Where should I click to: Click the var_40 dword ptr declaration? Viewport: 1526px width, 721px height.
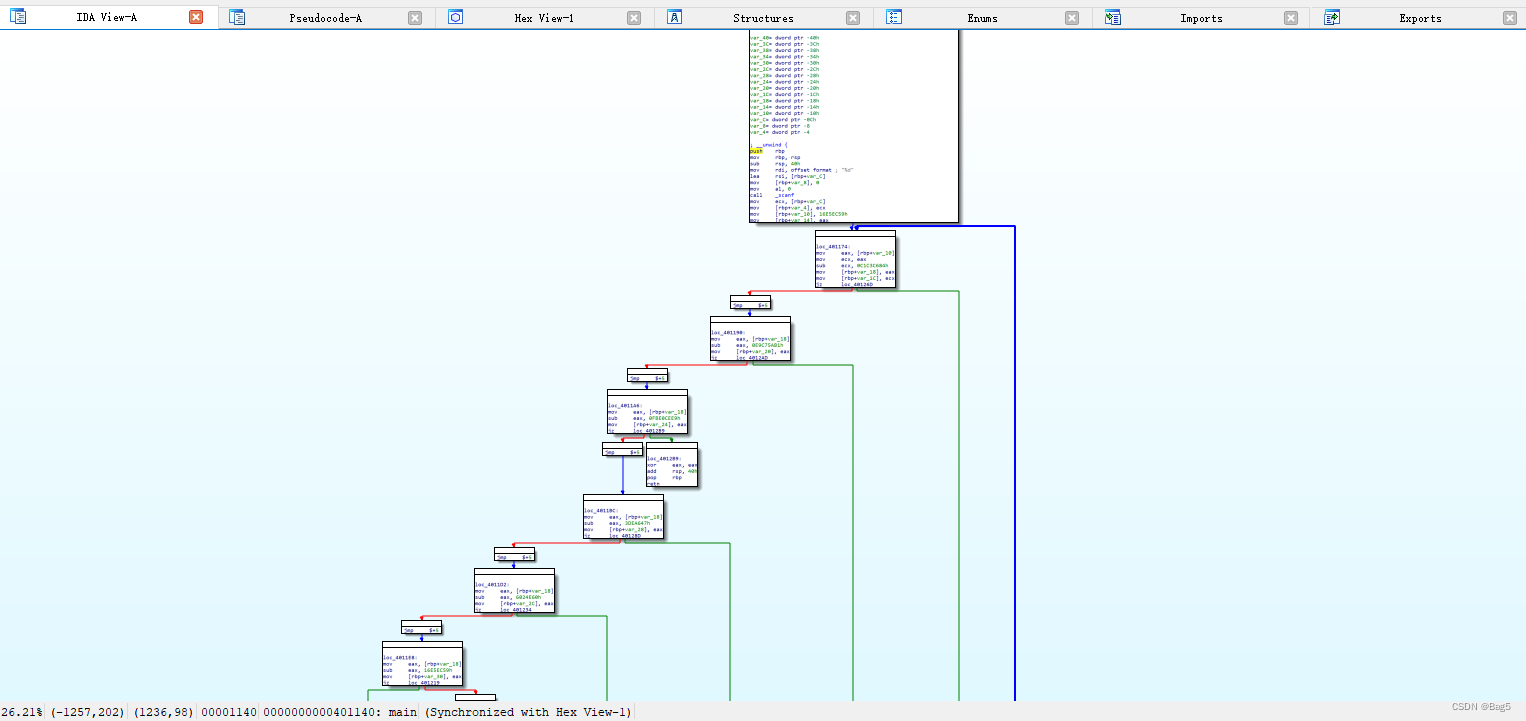pyautogui.click(x=785, y=37)
